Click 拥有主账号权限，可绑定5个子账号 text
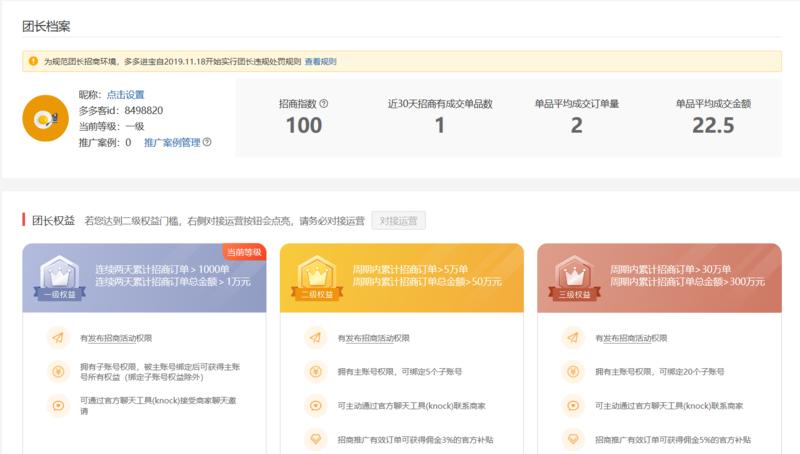Image resolution: width=800 pixels, height=454 pixels. [x=399, y=372]
